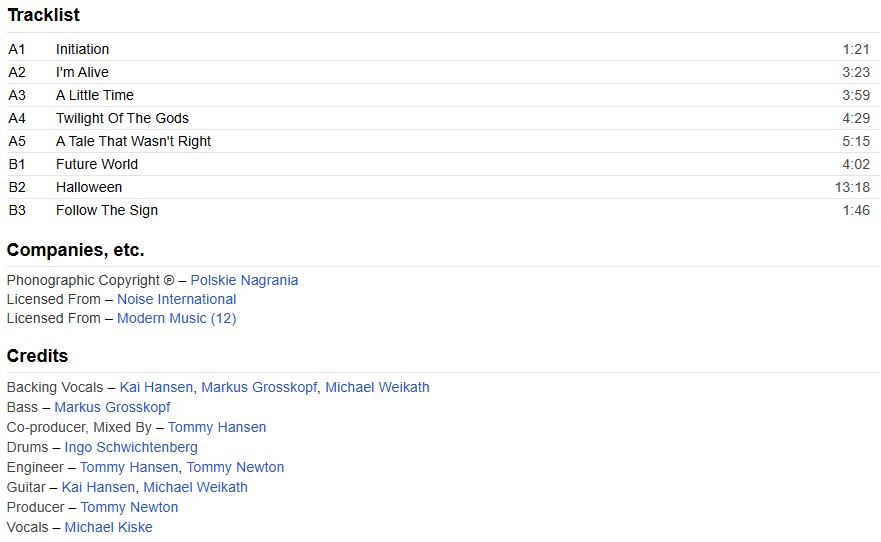Open the Modern Music (12) link

(x=176, y=318)
